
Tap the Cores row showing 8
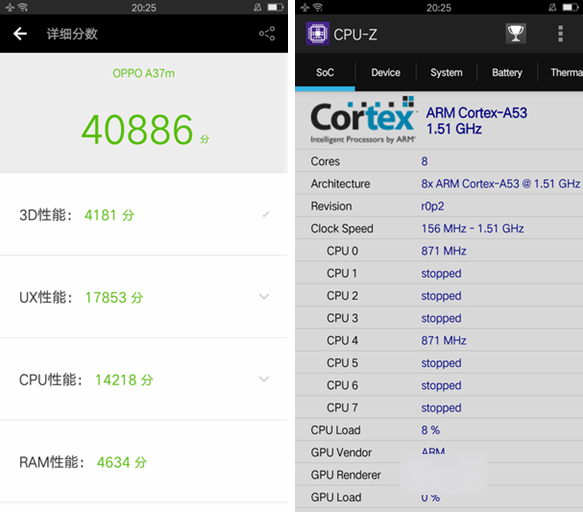(439, 161)
